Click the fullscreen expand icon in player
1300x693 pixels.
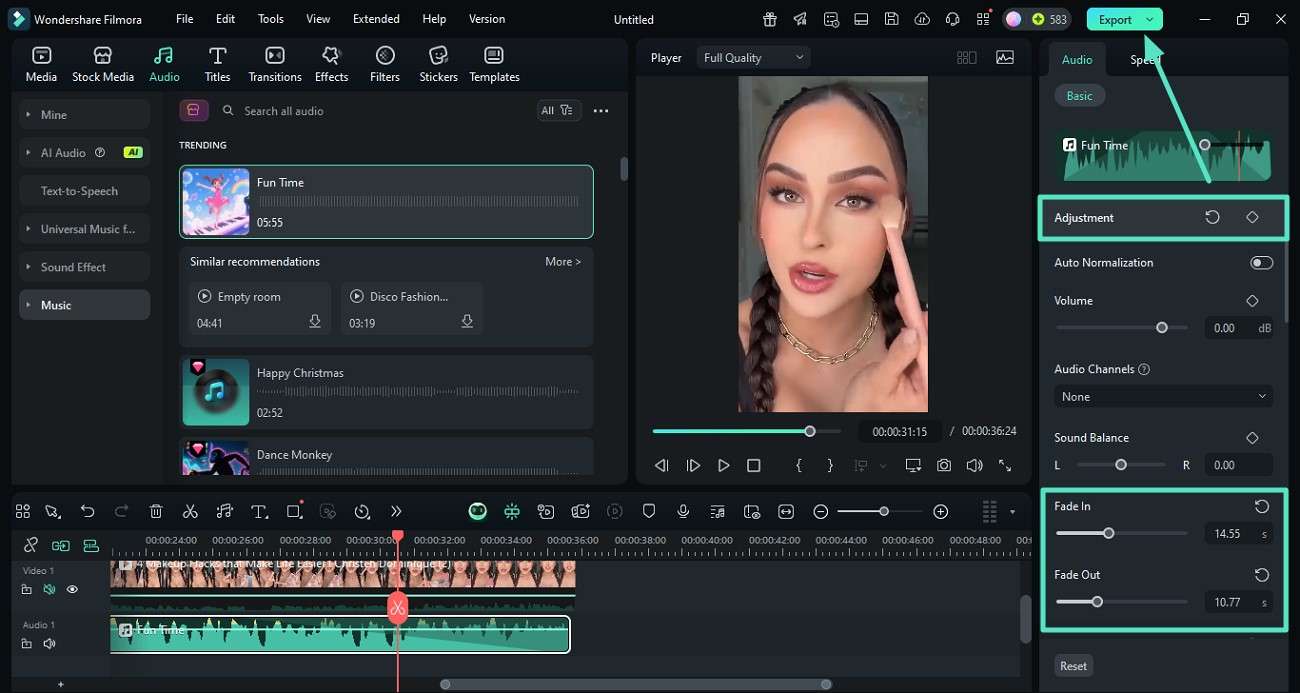1005,465
